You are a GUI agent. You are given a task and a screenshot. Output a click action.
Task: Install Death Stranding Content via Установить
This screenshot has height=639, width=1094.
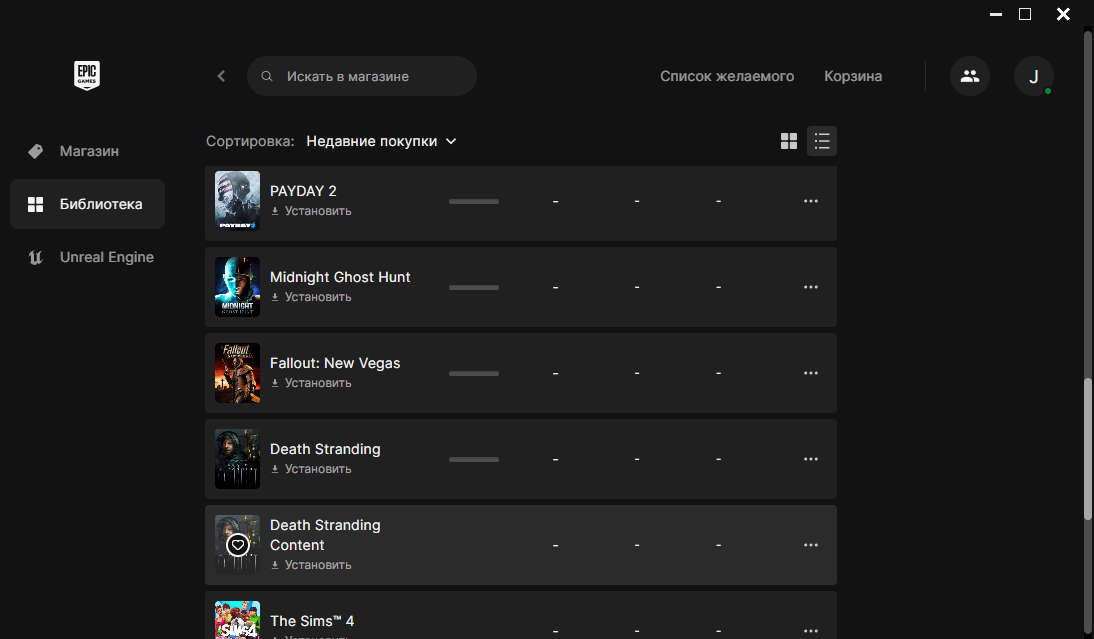click(x=311, y=565)
